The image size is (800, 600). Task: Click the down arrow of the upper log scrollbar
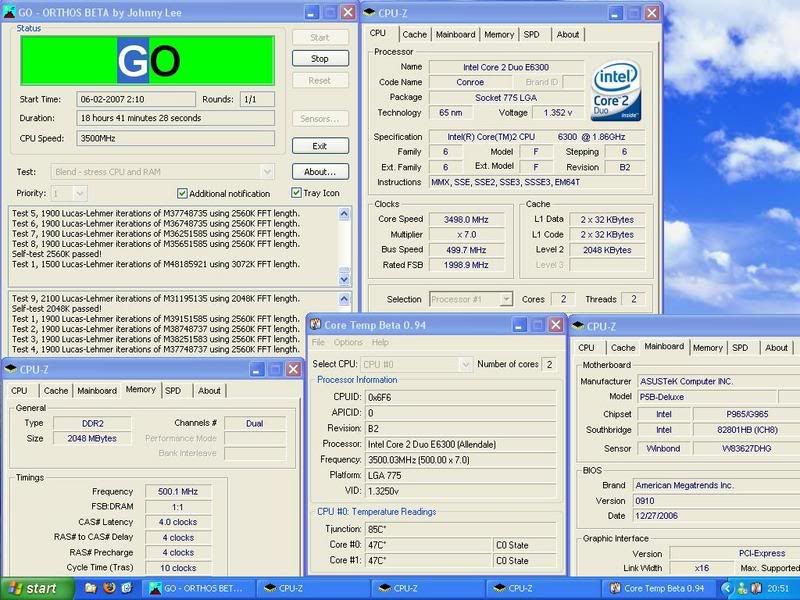344,279
